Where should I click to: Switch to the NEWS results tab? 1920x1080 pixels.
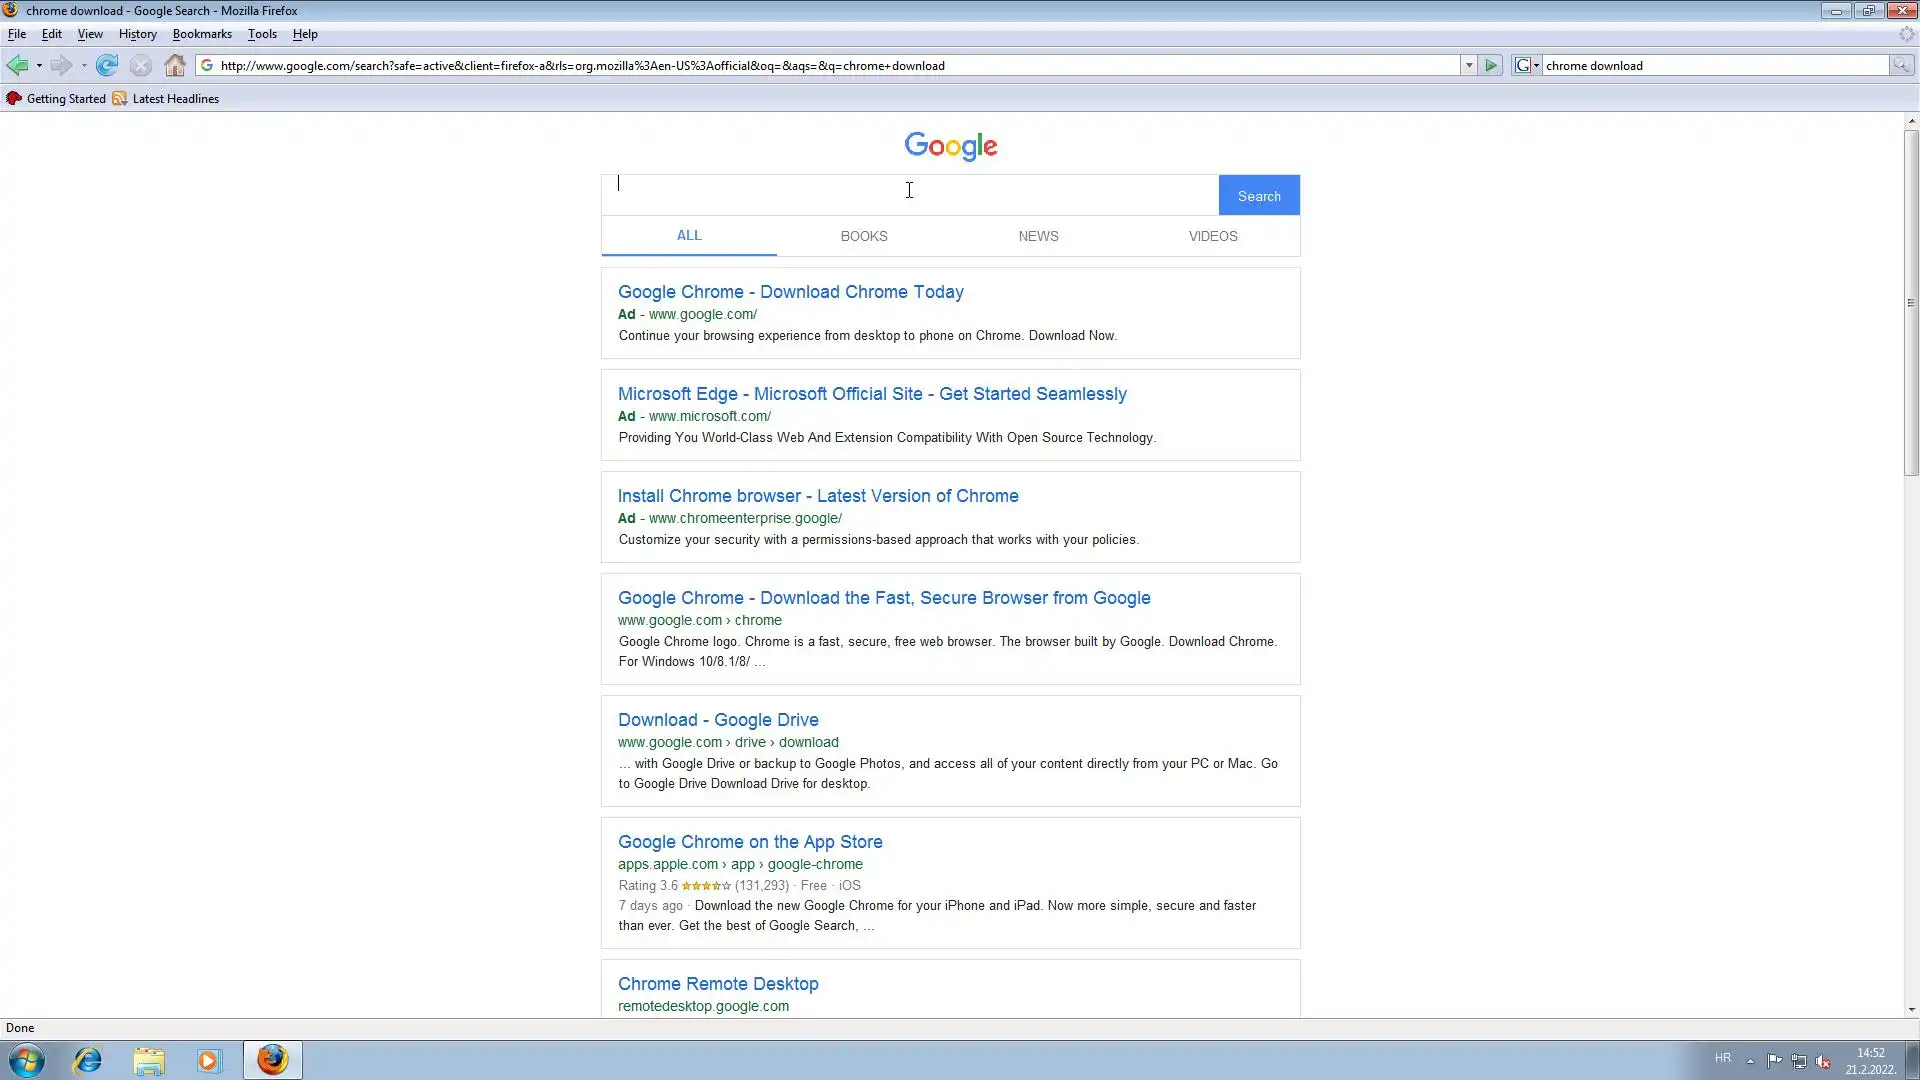pyautogui.click(x=1038, y=237)
